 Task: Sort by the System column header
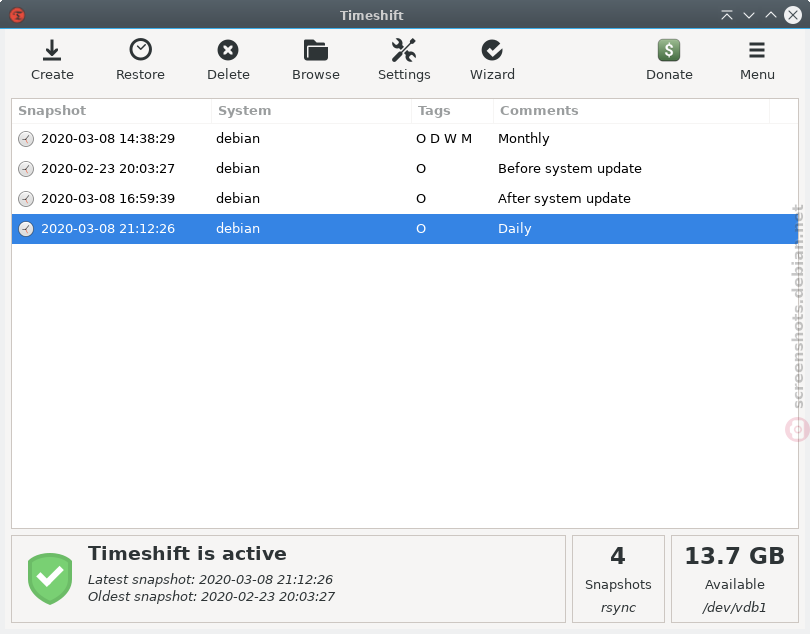coord(311,111)
